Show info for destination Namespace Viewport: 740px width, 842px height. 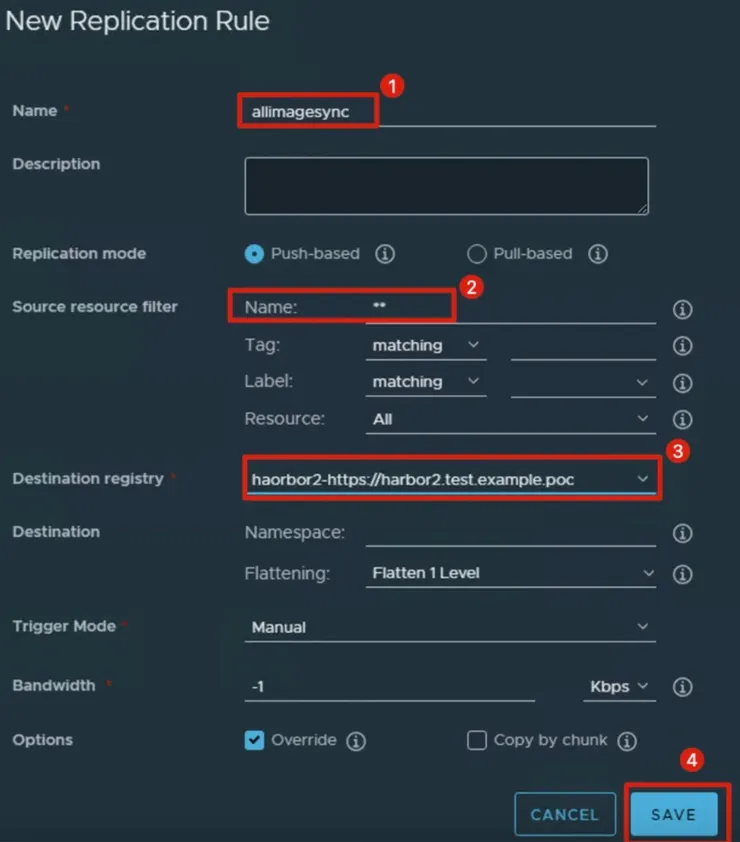pos(683,533)
